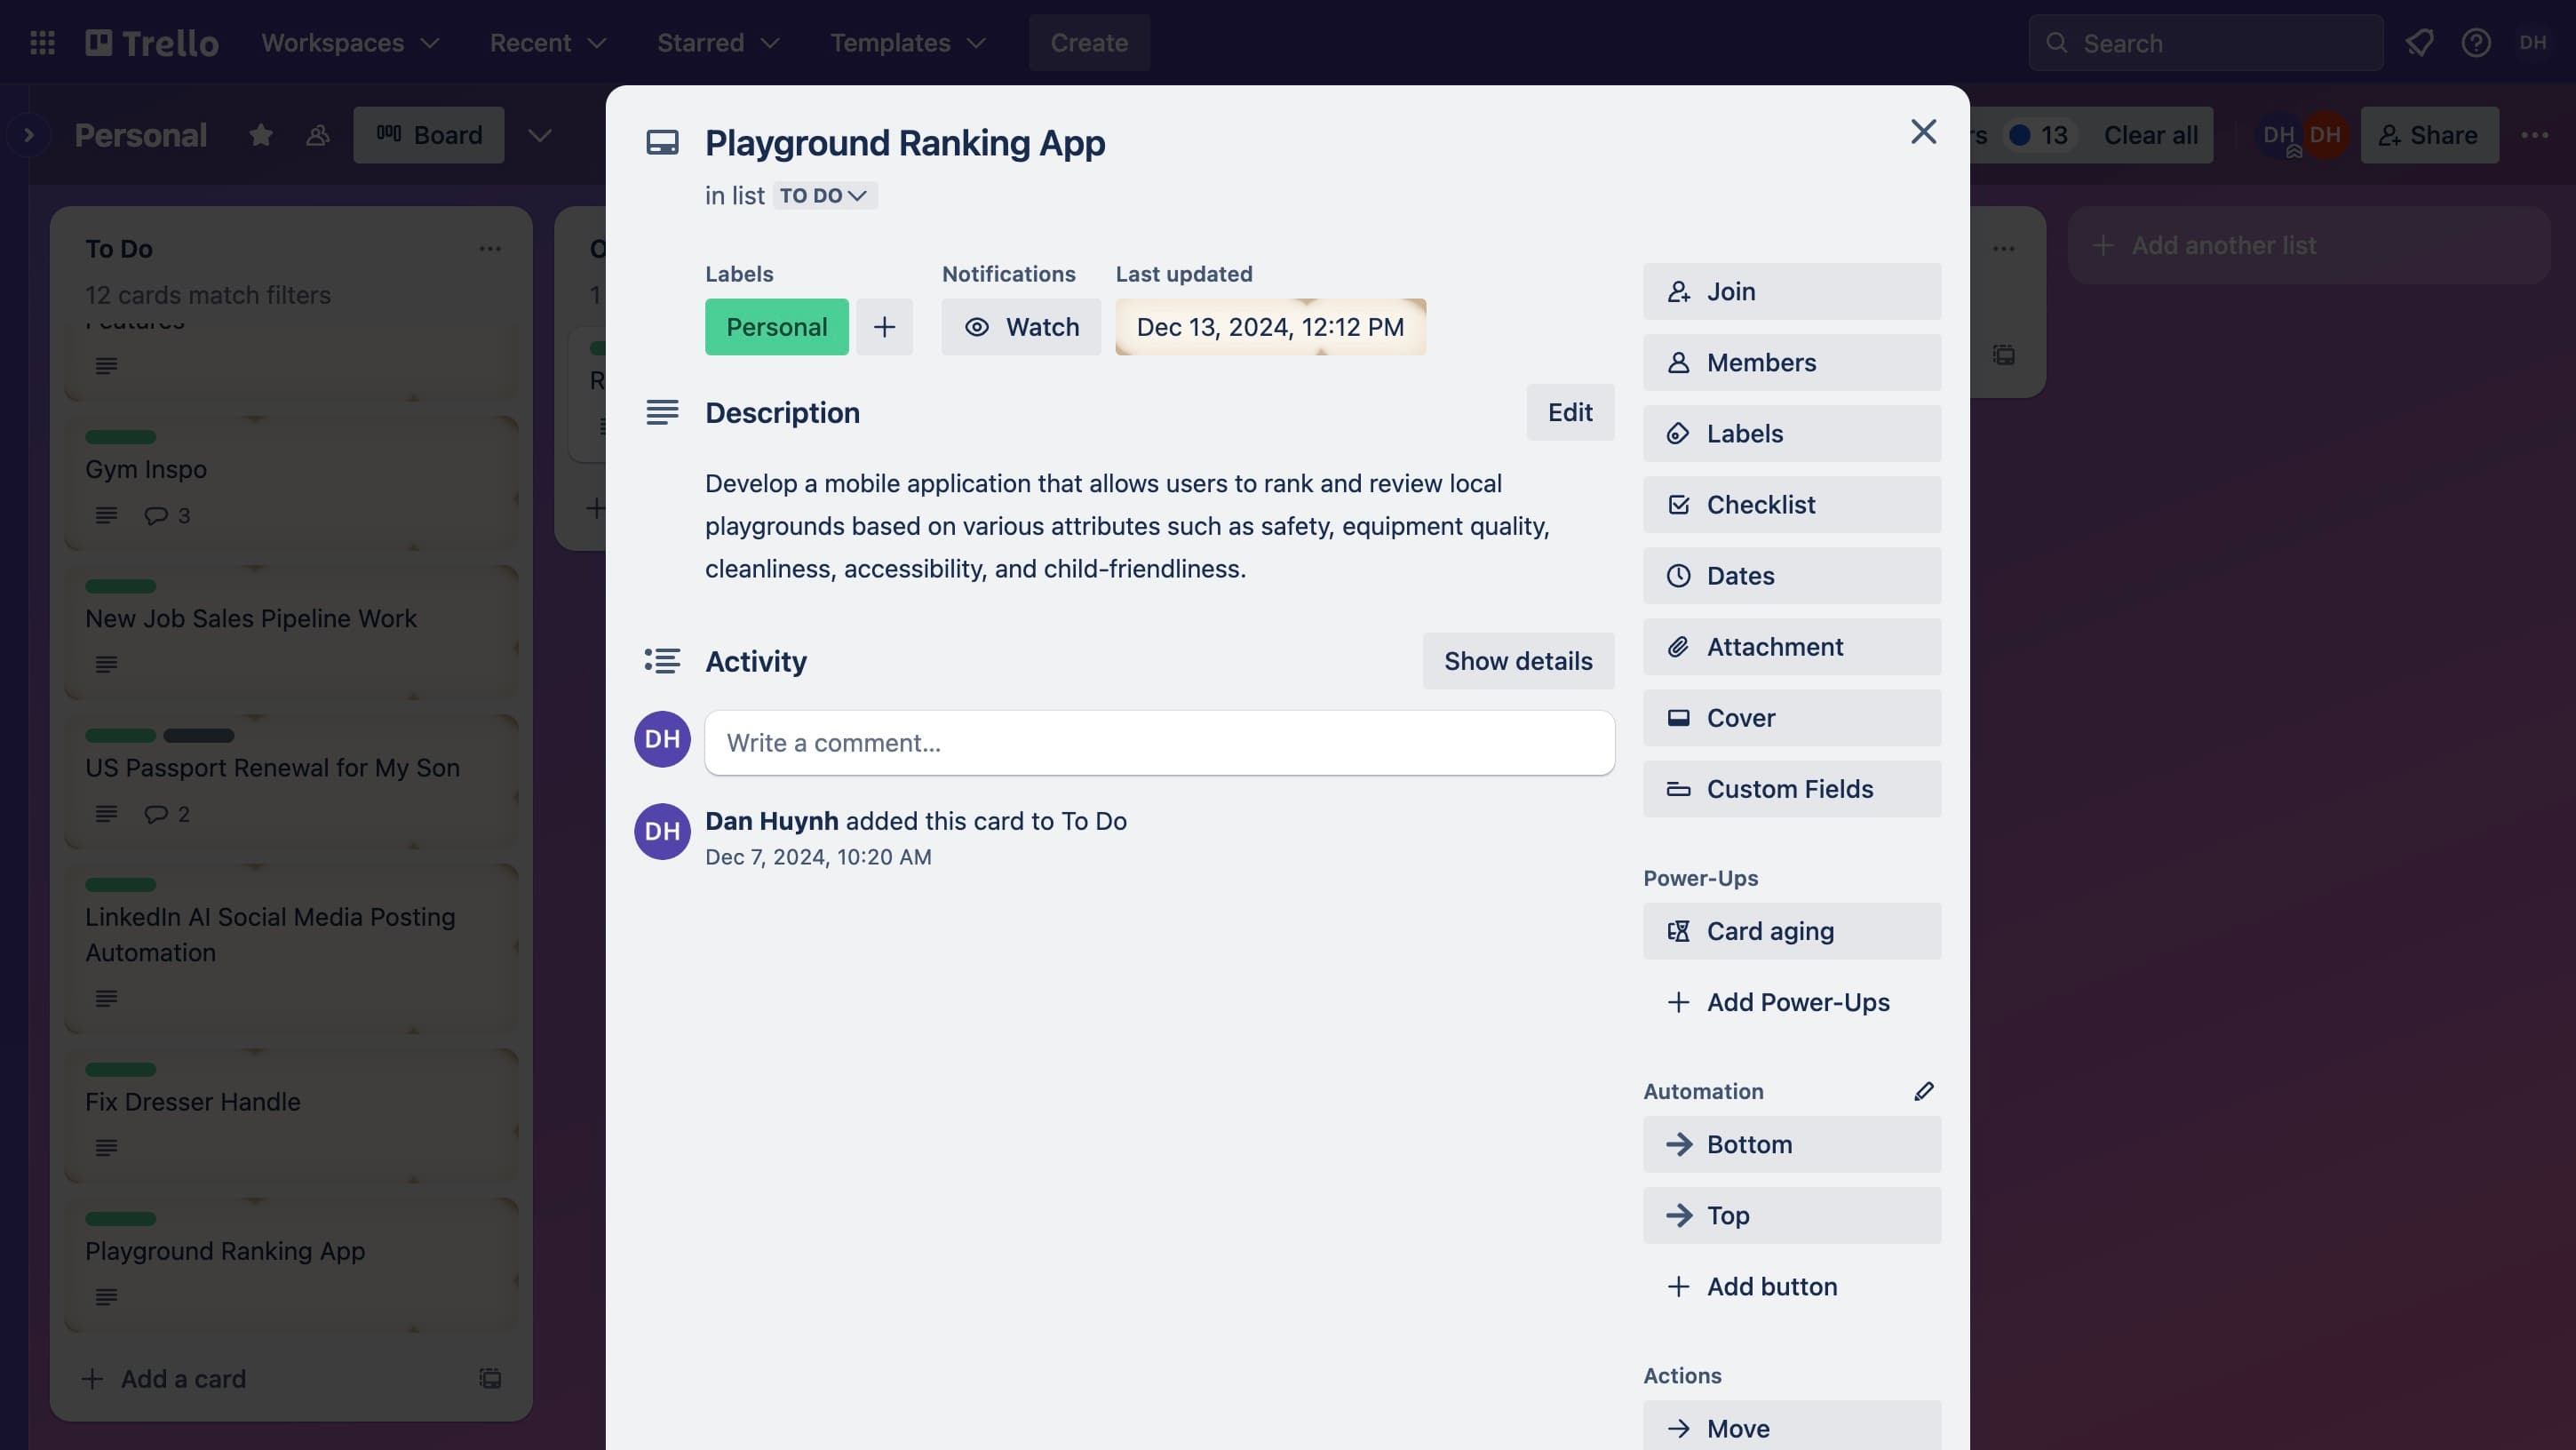
Task: Add a Checklist to the card
Action: [x=1792, y=504]
